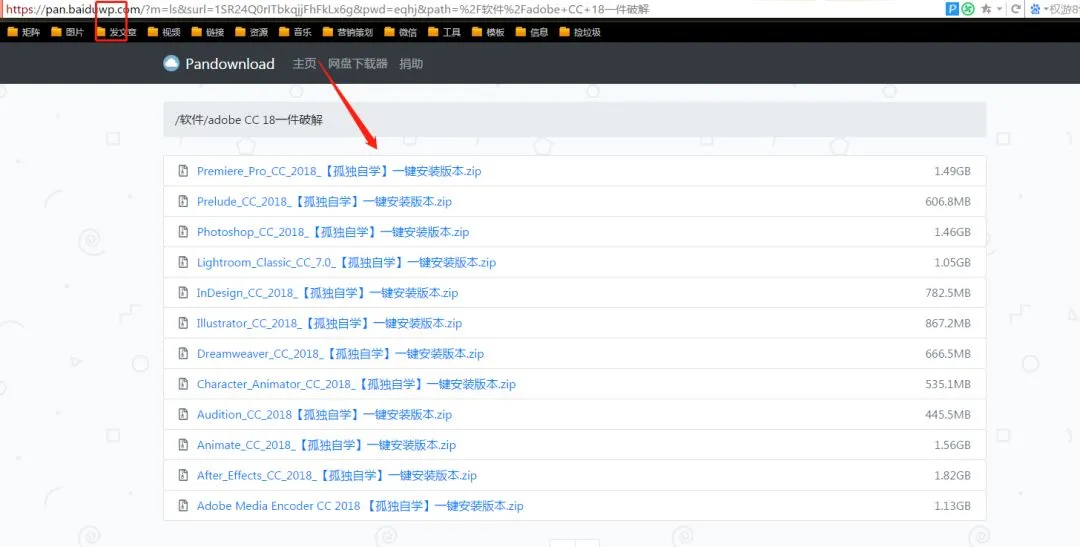Click file icon beside After_Effects_CC_2018 zip
Screen dimensions: 1080x547
183,475
